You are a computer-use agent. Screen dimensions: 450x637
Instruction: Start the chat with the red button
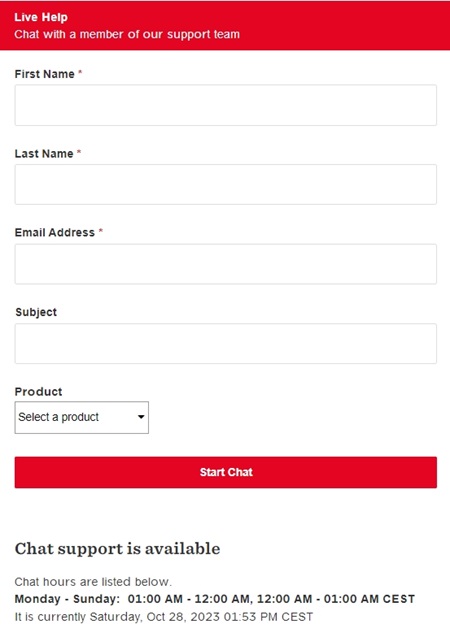(226, 472)
